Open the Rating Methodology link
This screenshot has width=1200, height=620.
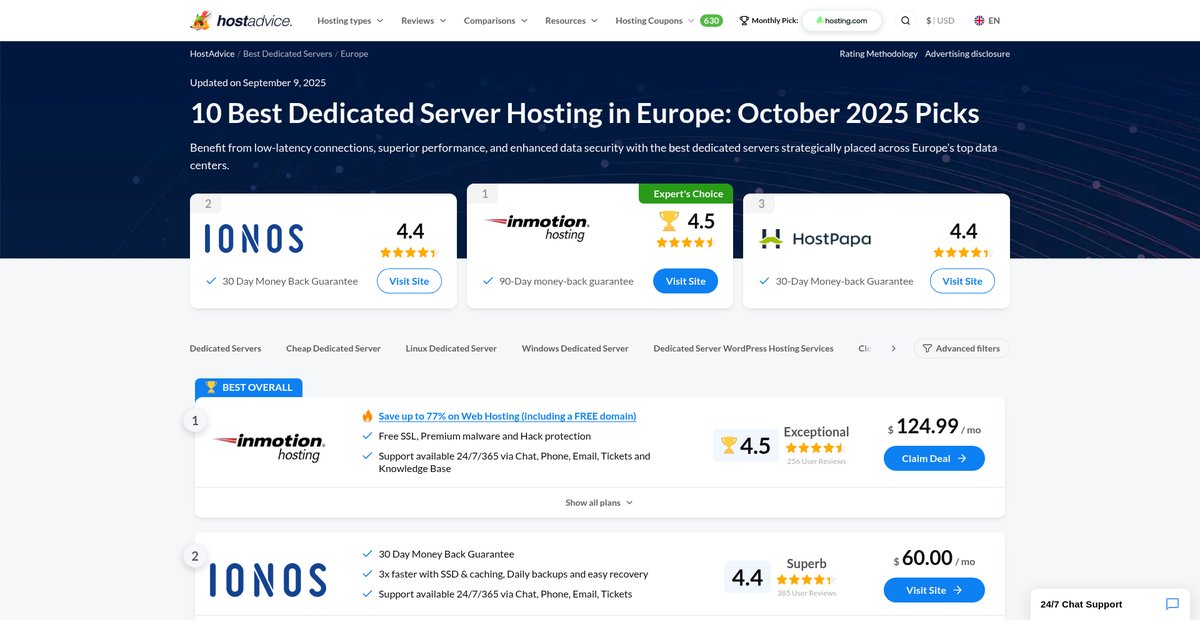pyautogui.click(x=878, y=54)
